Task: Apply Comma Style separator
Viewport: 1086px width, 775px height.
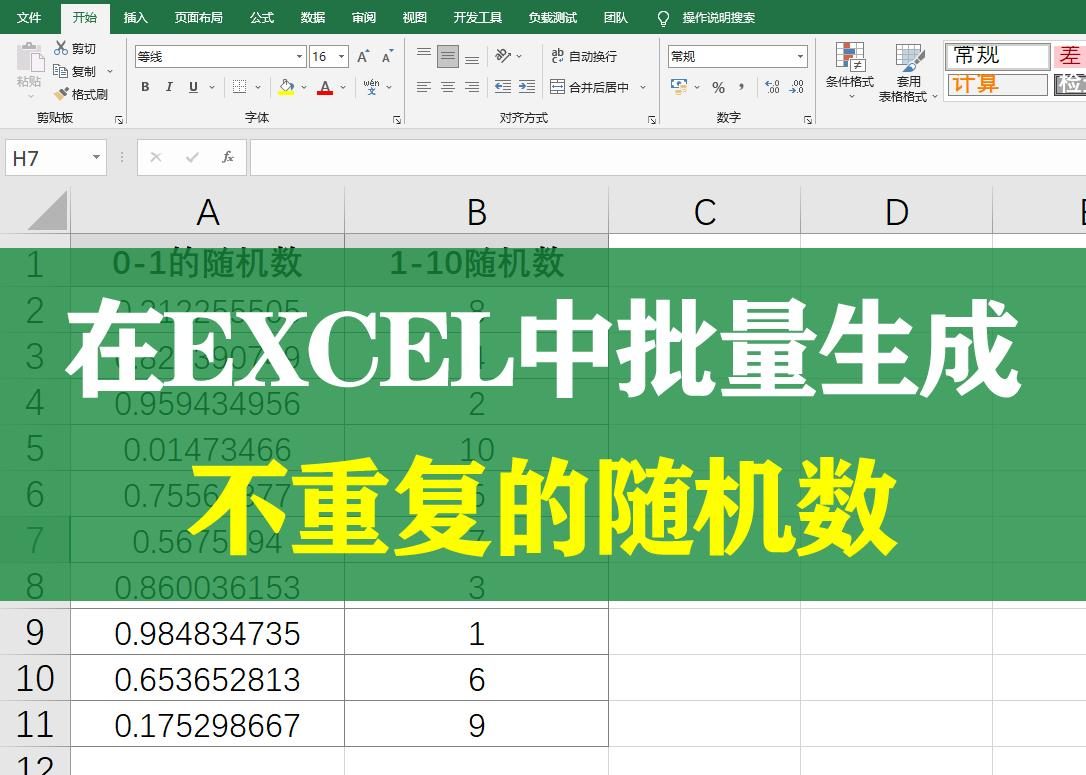Action: point(742,87)
